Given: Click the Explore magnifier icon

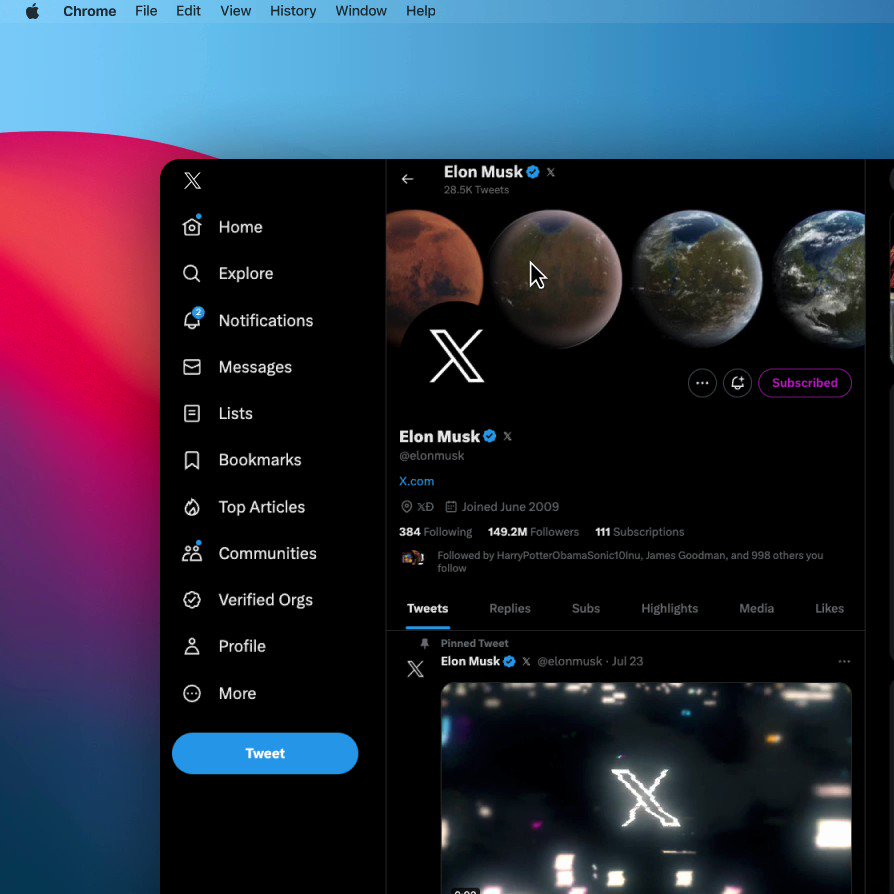Looking at the screenshot, I should pos(192,274).
